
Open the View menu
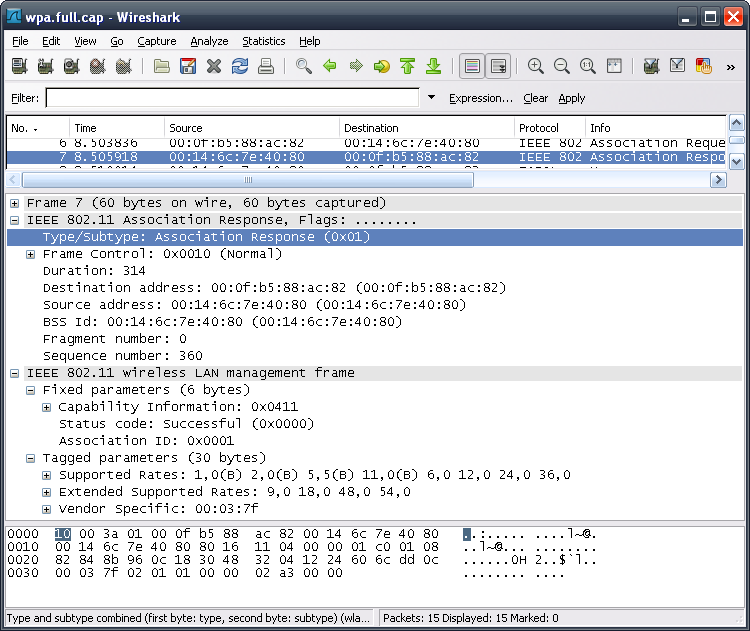(85, 41)
